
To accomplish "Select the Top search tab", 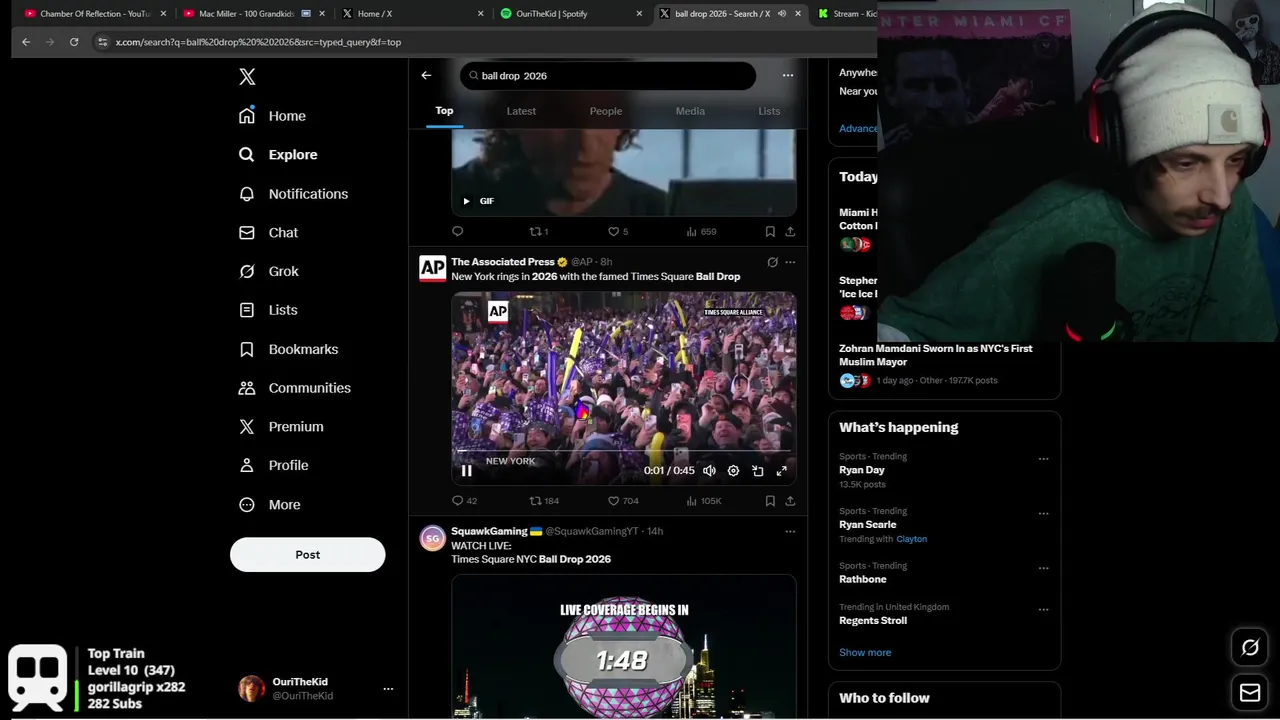I will coord(444,111).
